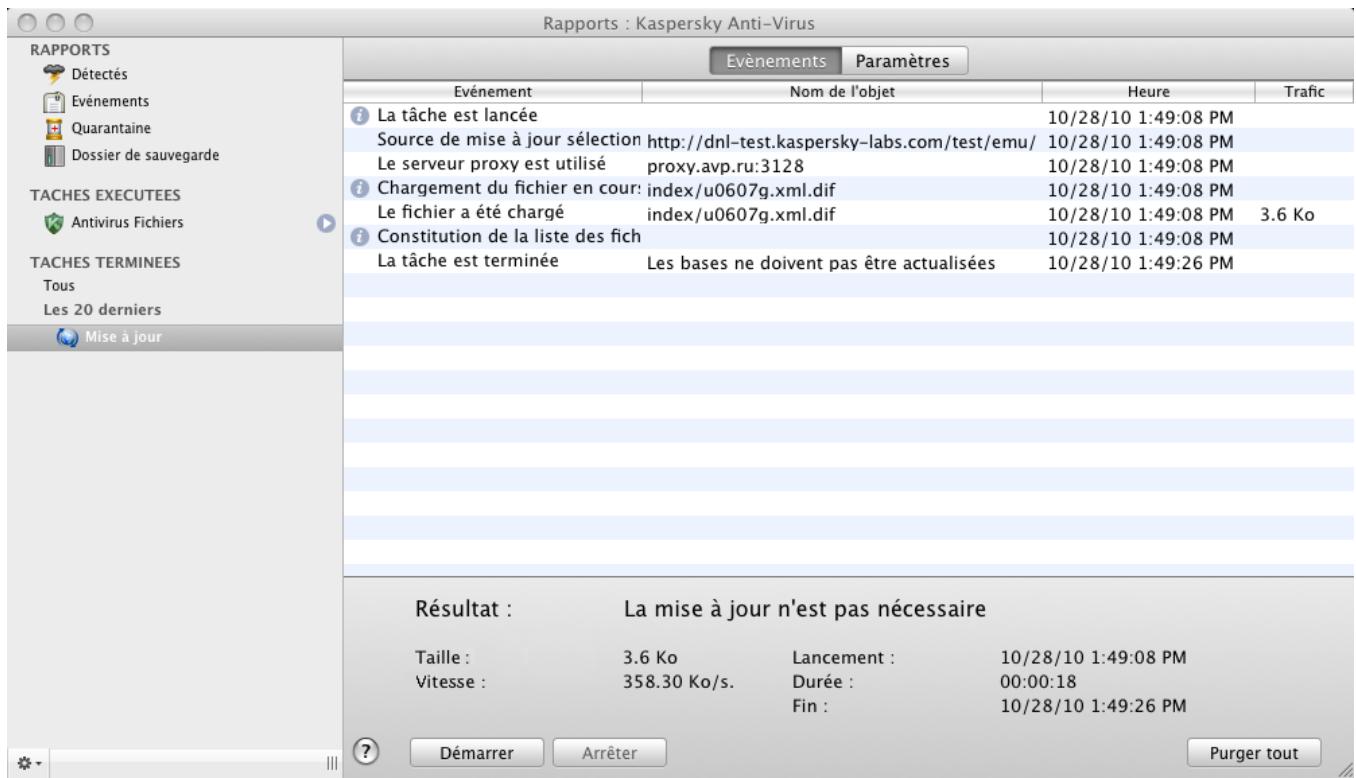Select the row 'La tâche est lancée'
The height and width of the screenshot is (778, 1356).
tap(850, 115)
